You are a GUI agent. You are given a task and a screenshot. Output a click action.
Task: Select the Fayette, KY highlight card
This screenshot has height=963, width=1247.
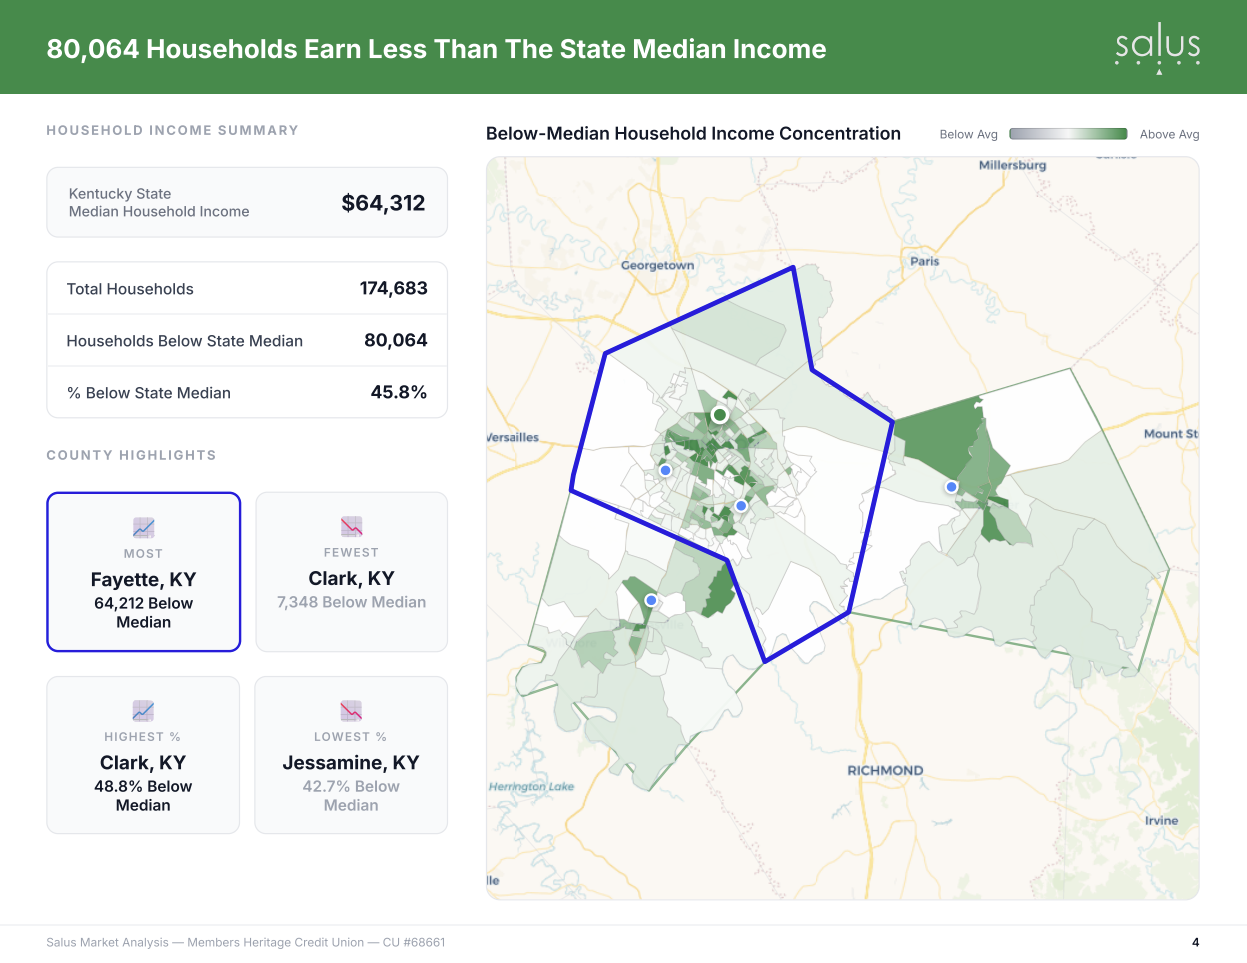144,572
